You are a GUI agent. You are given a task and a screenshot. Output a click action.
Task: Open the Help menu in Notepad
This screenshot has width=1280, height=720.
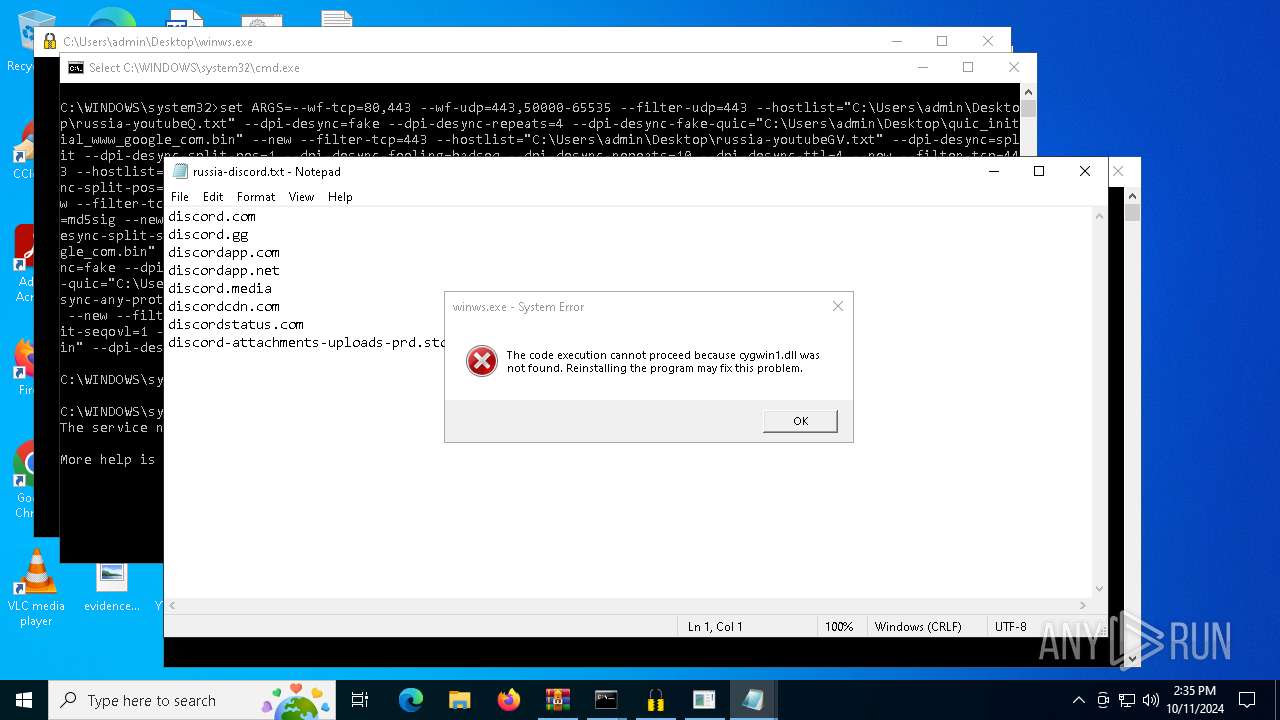[x=340, y=197]
